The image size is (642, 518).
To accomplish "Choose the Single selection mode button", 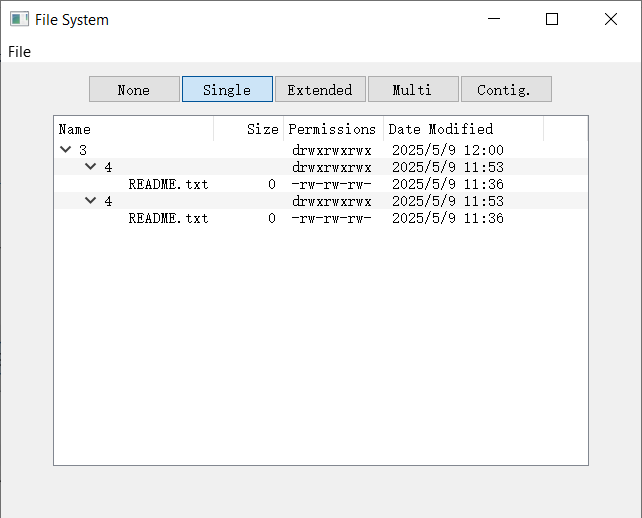I will pos(227,89).
